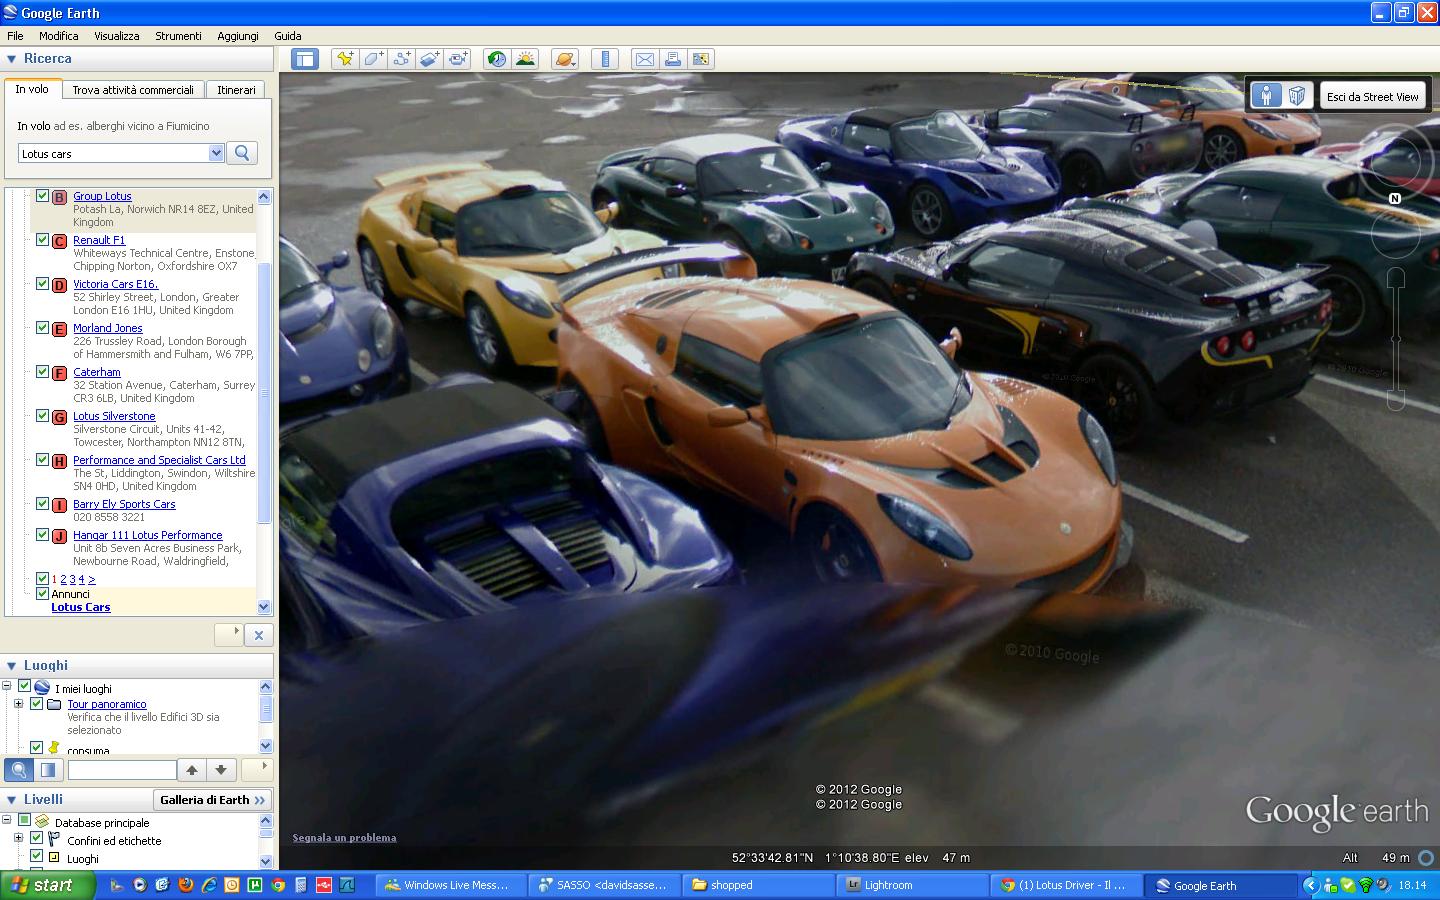
Task: Click the Street View zoom slider
Action: [x=1395, y=338]
